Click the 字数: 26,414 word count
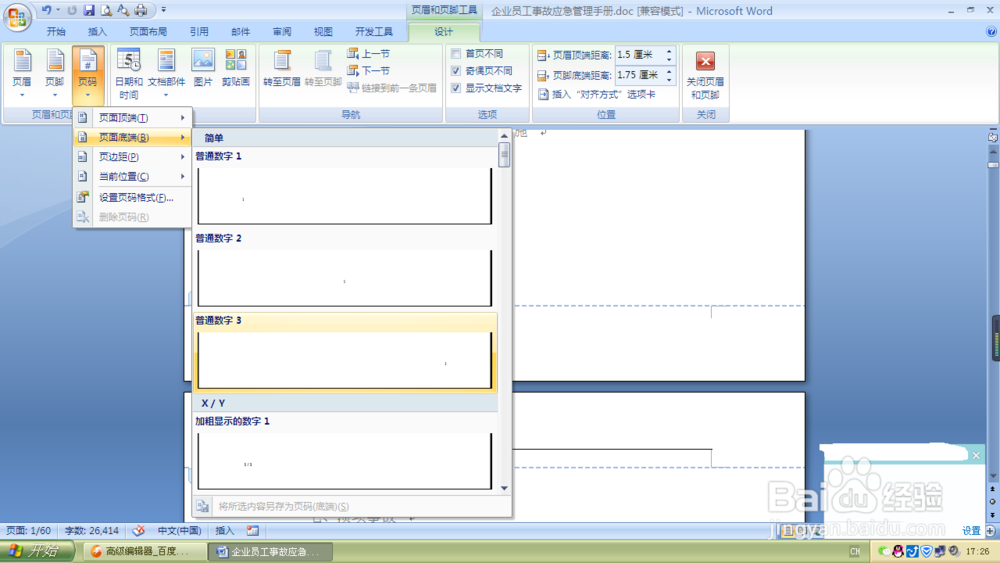 pyautogui.click(x=92, y=530)
